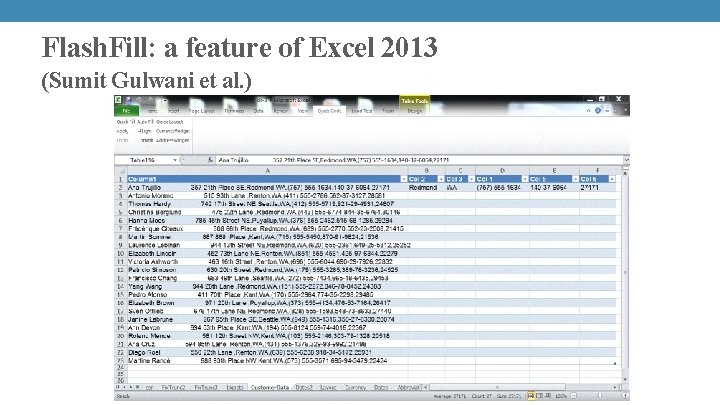720x405 pixels.
Task: Click the 100% zoom level text
Action: coord(561,396)
